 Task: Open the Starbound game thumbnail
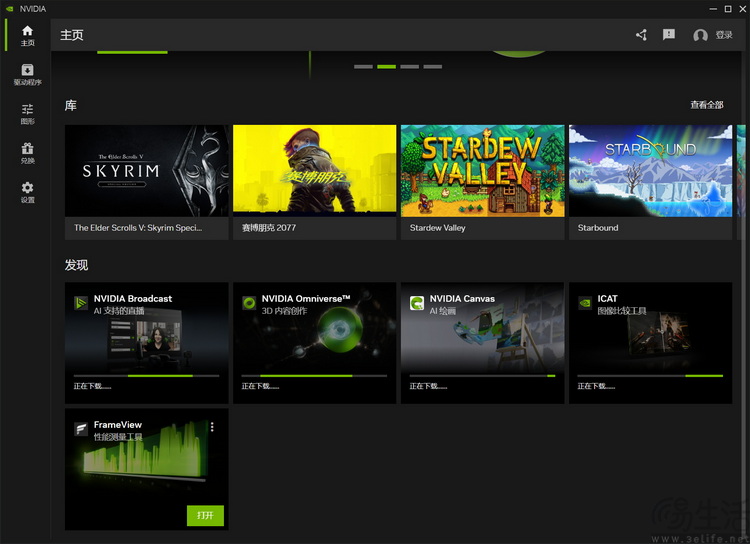[651, 171]
